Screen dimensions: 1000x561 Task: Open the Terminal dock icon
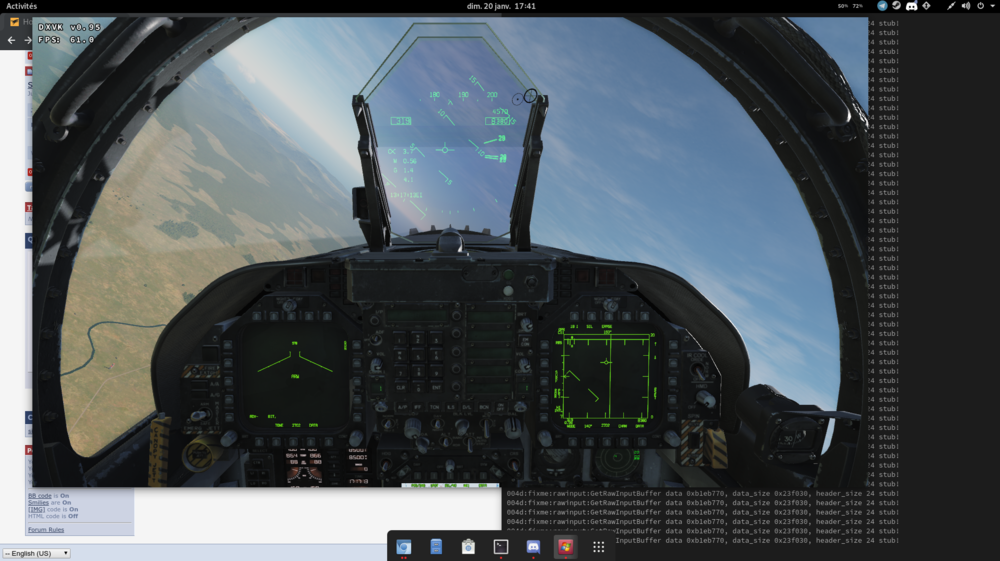pos(501,546)
